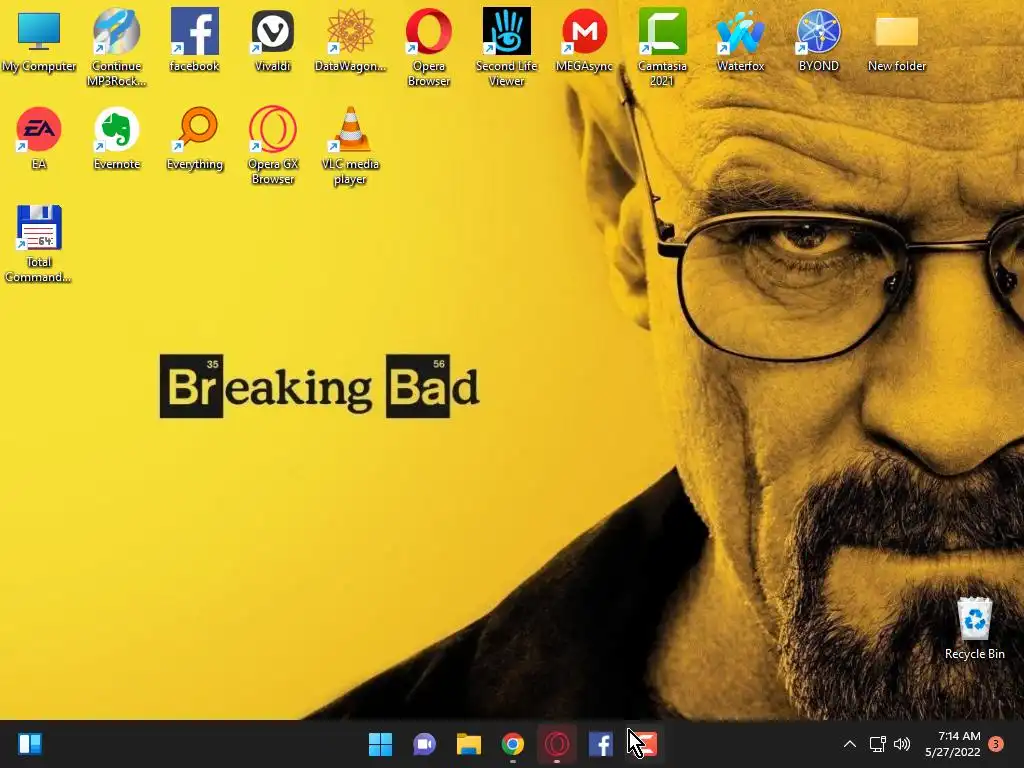The height and width of the screenshot is (768, 1024).
Task: Open the My Computer desktop icon
Action: (39, 41)
